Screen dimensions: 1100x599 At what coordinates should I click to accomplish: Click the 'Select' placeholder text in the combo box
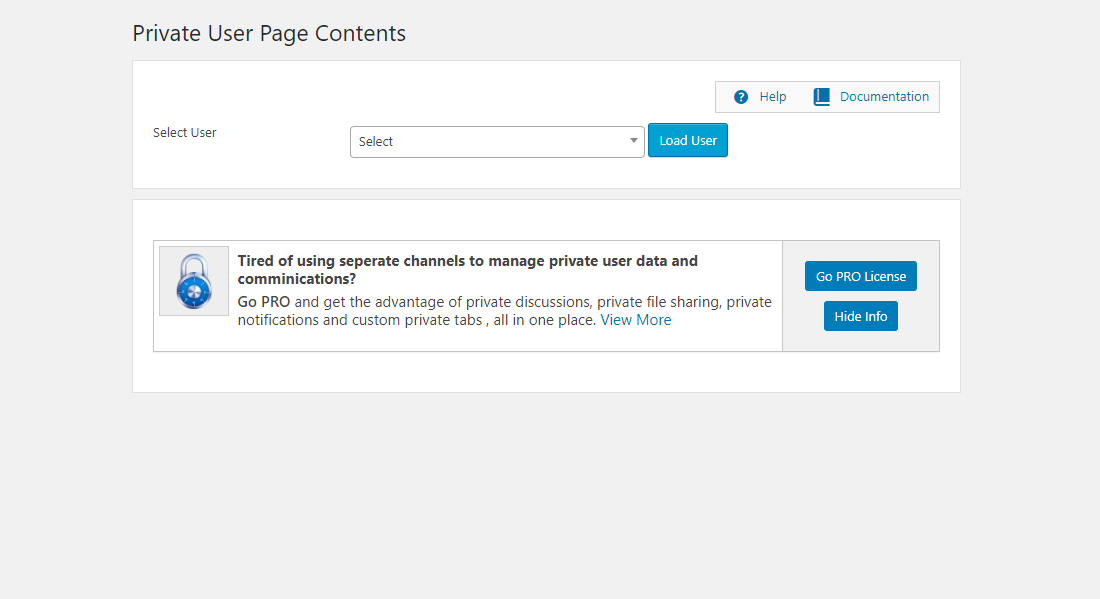click(x=376, y=142)
